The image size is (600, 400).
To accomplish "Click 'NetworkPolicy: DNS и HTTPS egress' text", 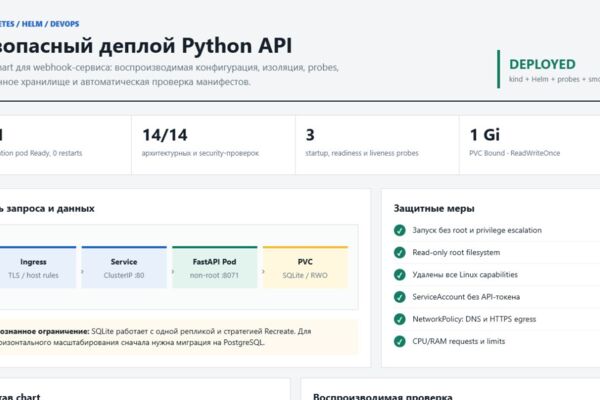I will pos(474,319).
